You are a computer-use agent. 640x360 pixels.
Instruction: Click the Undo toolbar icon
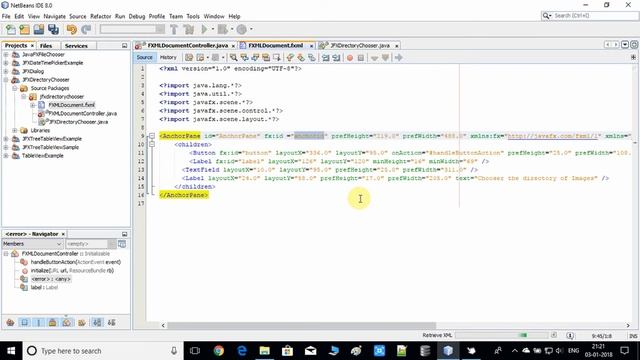tap(71, 29)
